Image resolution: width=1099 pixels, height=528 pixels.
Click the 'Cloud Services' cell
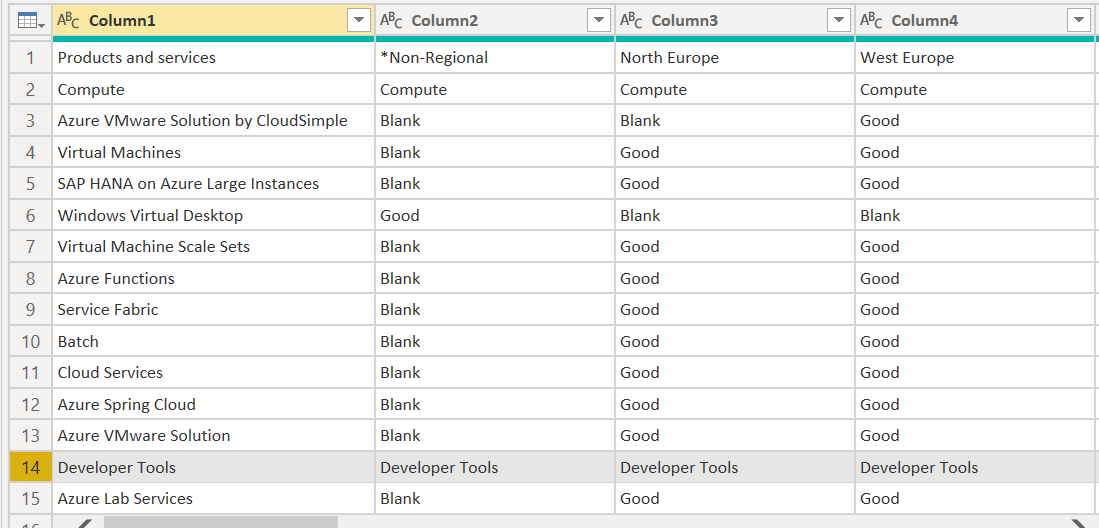214,373
